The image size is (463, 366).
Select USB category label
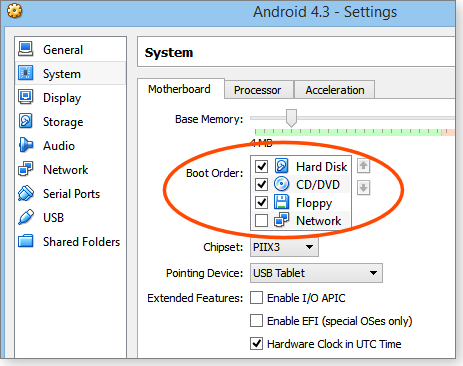click(x=53, y=218)
